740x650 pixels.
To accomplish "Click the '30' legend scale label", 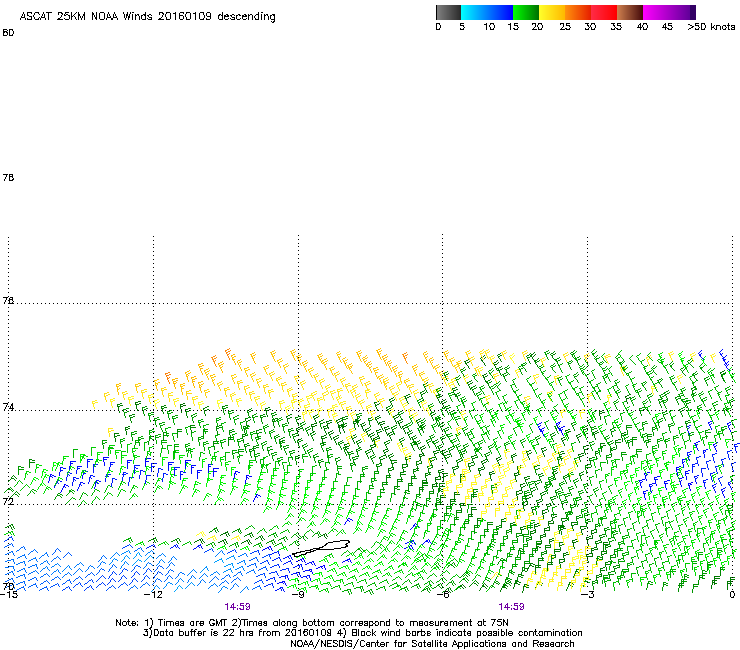I will 590,27.
